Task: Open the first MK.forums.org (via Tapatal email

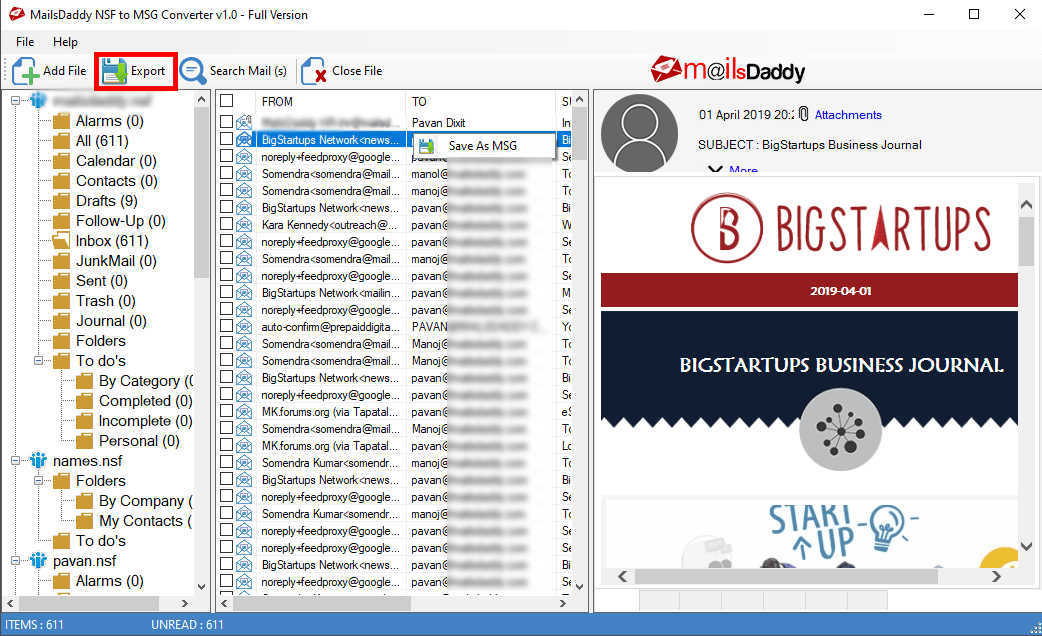Action: pyautogui.click(x=330, y=411)
